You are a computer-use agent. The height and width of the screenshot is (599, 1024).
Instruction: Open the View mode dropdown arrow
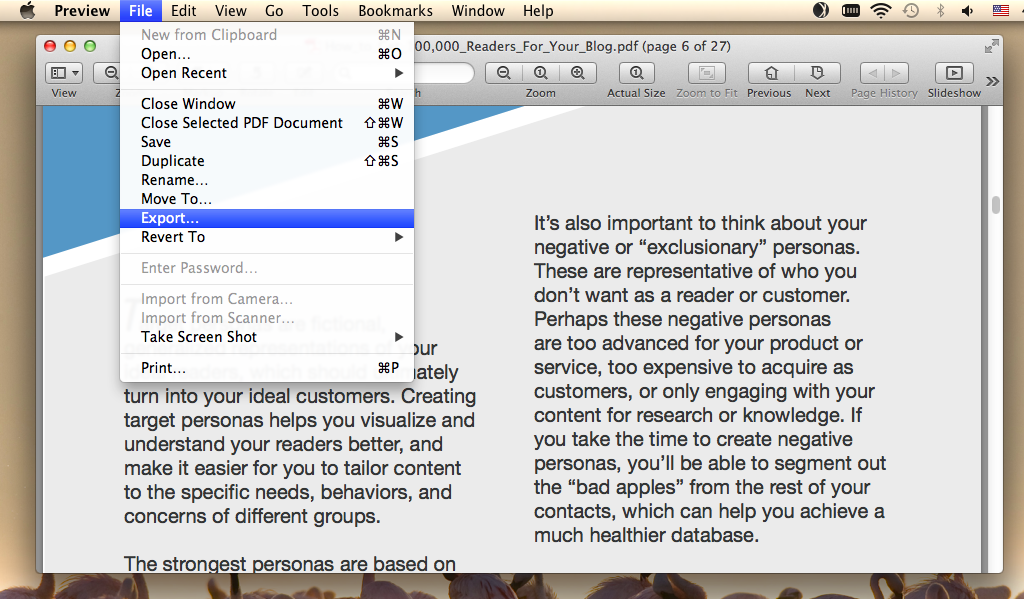(75, 72)
